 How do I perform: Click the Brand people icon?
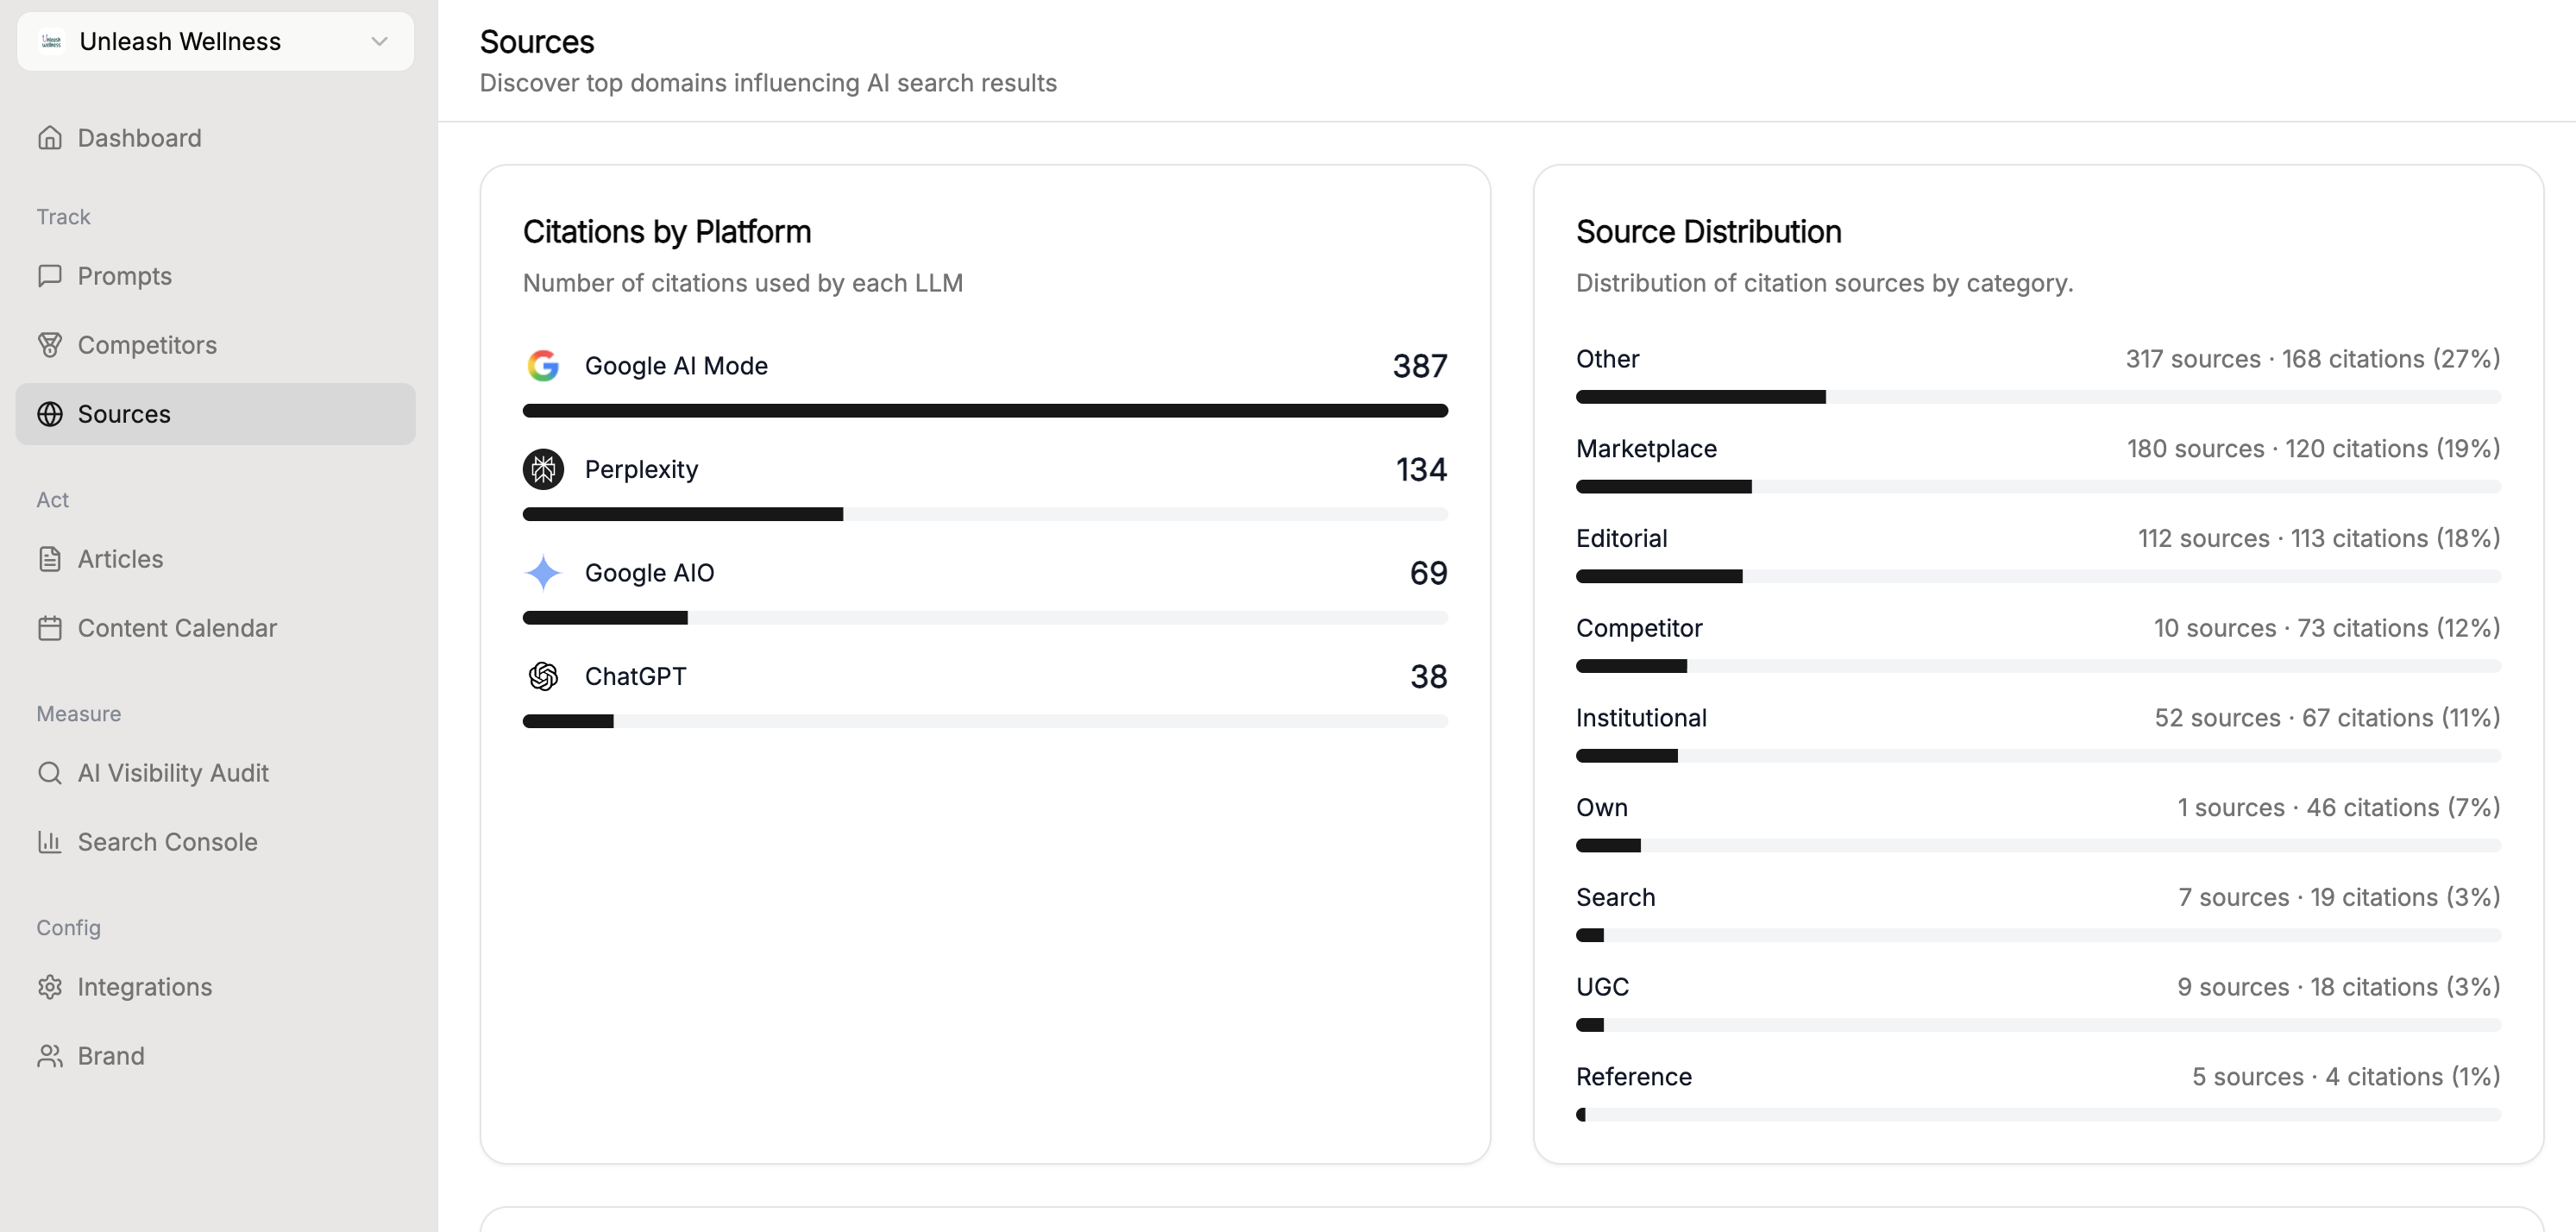[x=49, y=1056]
